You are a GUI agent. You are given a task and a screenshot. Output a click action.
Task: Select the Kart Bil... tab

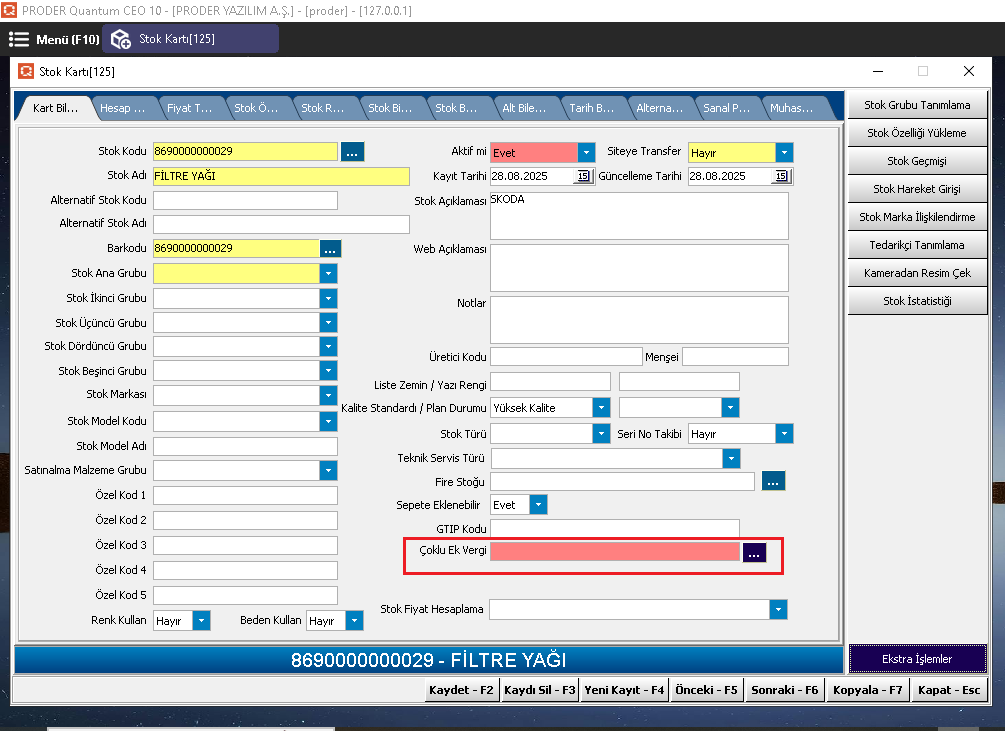[55, 108]
